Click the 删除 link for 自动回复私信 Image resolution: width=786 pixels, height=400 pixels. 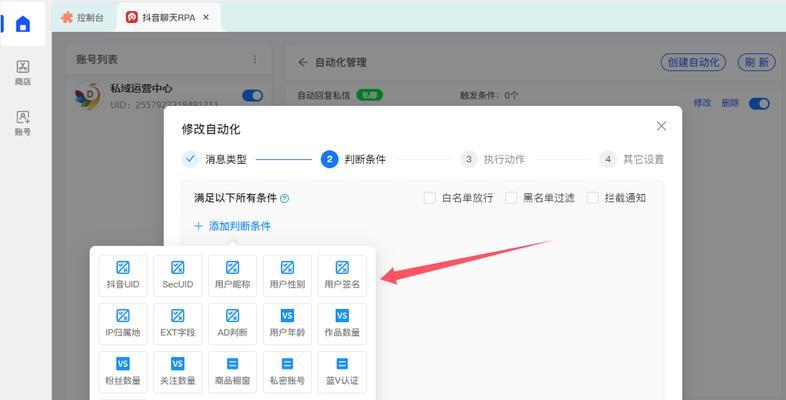(x=730, y=103)
